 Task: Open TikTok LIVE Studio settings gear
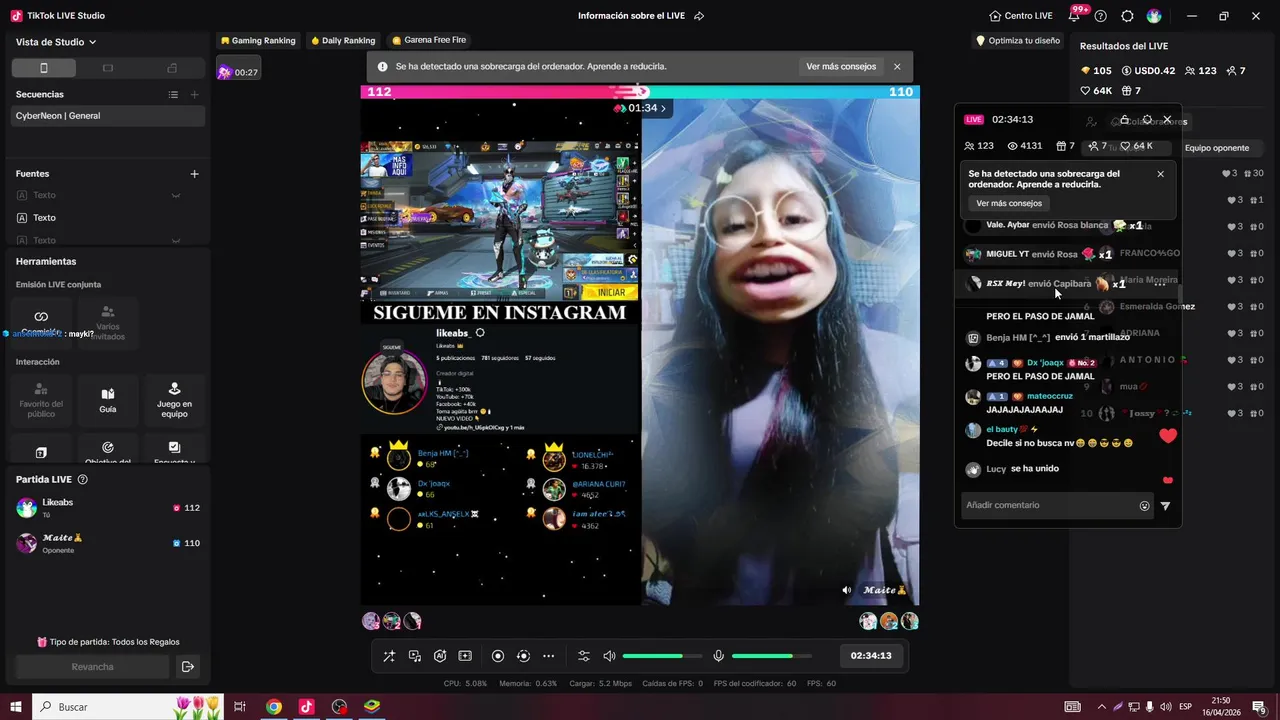[1127, 16]
